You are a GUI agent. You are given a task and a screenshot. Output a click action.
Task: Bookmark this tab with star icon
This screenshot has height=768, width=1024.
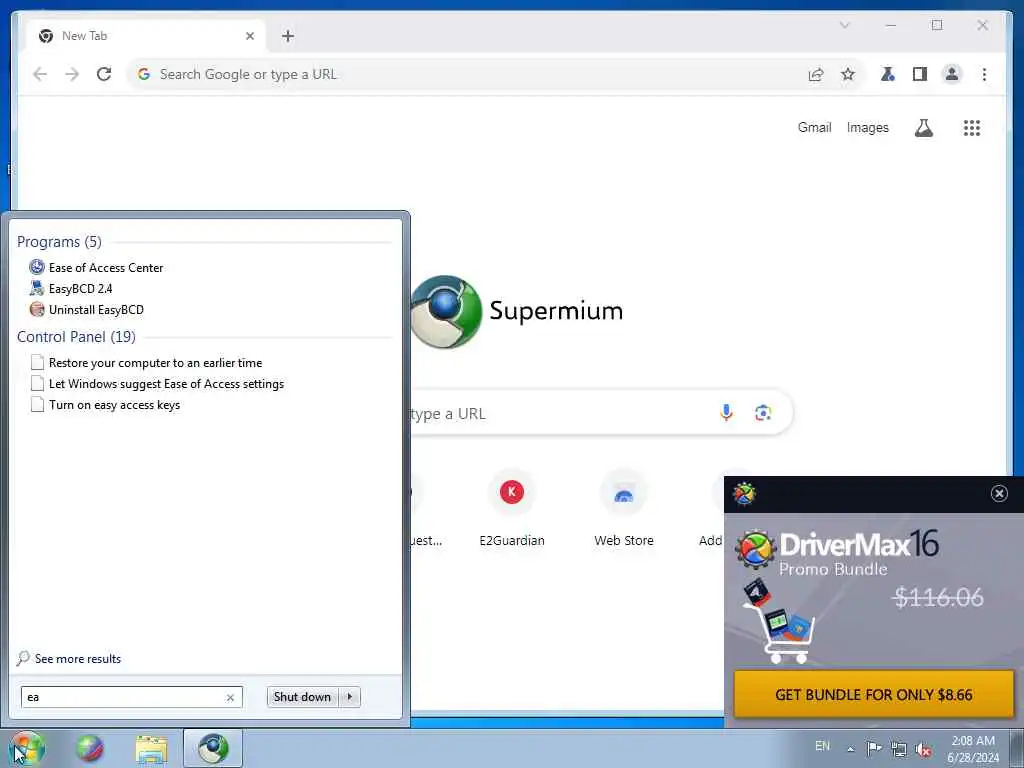pos(848,74)
